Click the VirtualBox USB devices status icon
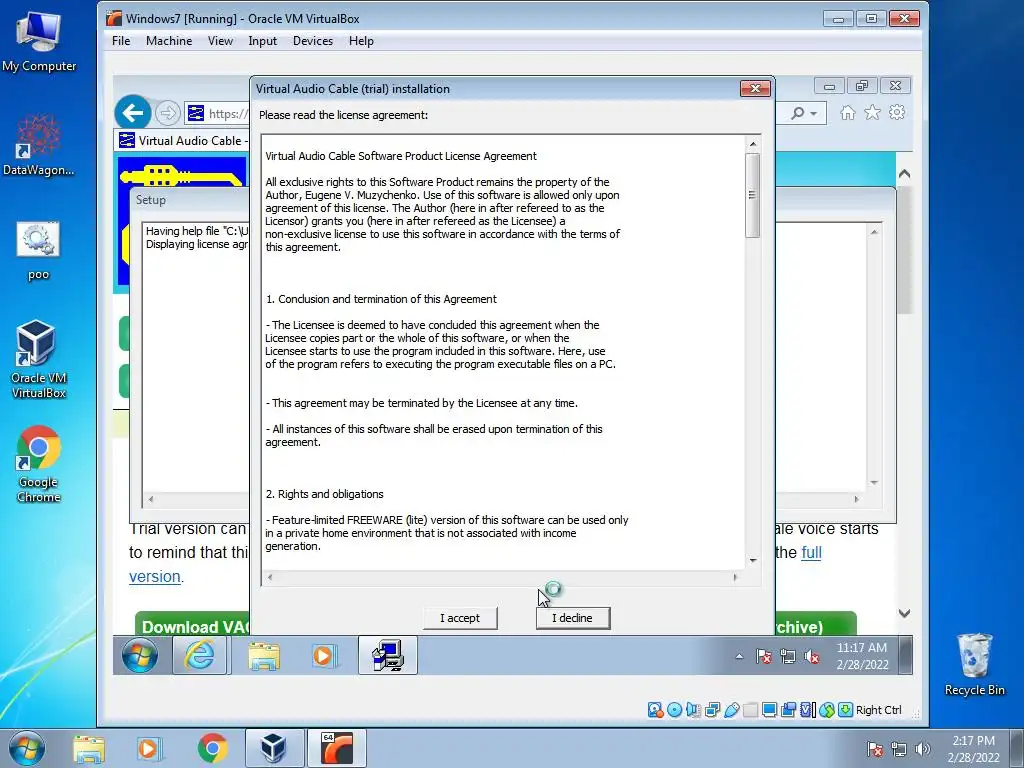Image resolution: width=1024 pixels, height=768 pixels. pyautogui.click(x=731, y=710)
